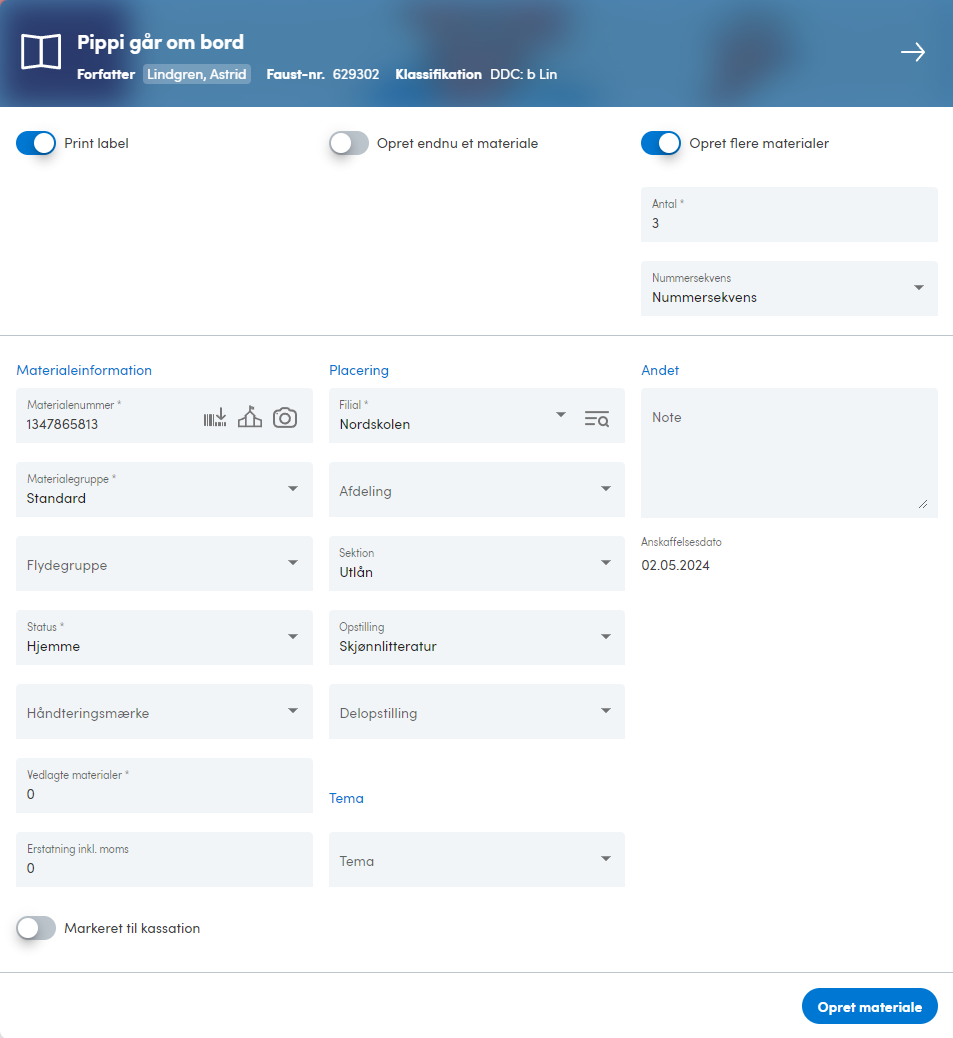Expand the Håndteringsmærke dropdown
953x1038 pixels.
click(164, 712)
